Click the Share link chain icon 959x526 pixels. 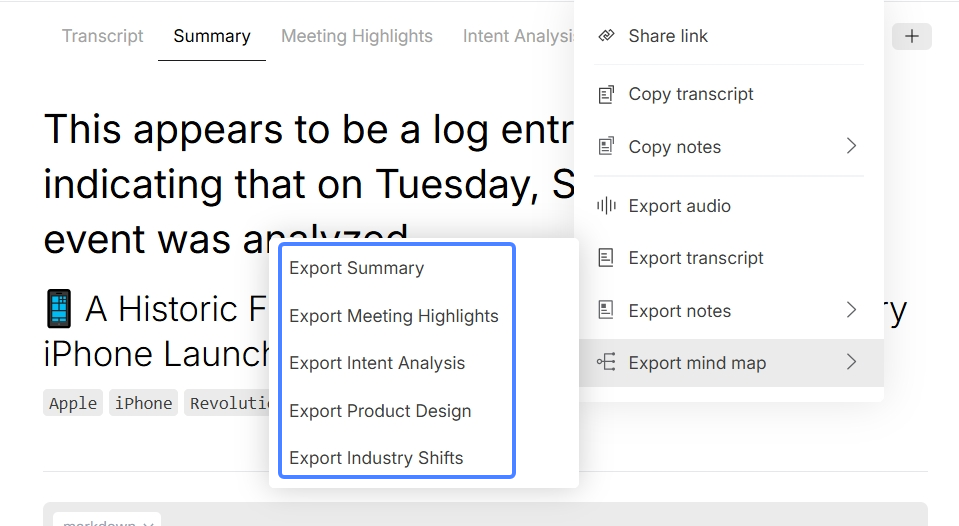(x=606, y=35)
